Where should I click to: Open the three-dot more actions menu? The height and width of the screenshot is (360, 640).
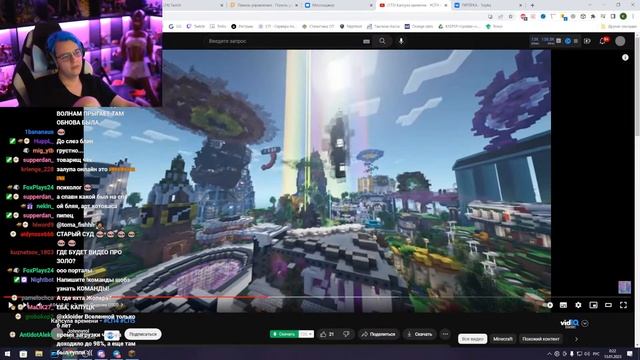click(x=445, y=334)
